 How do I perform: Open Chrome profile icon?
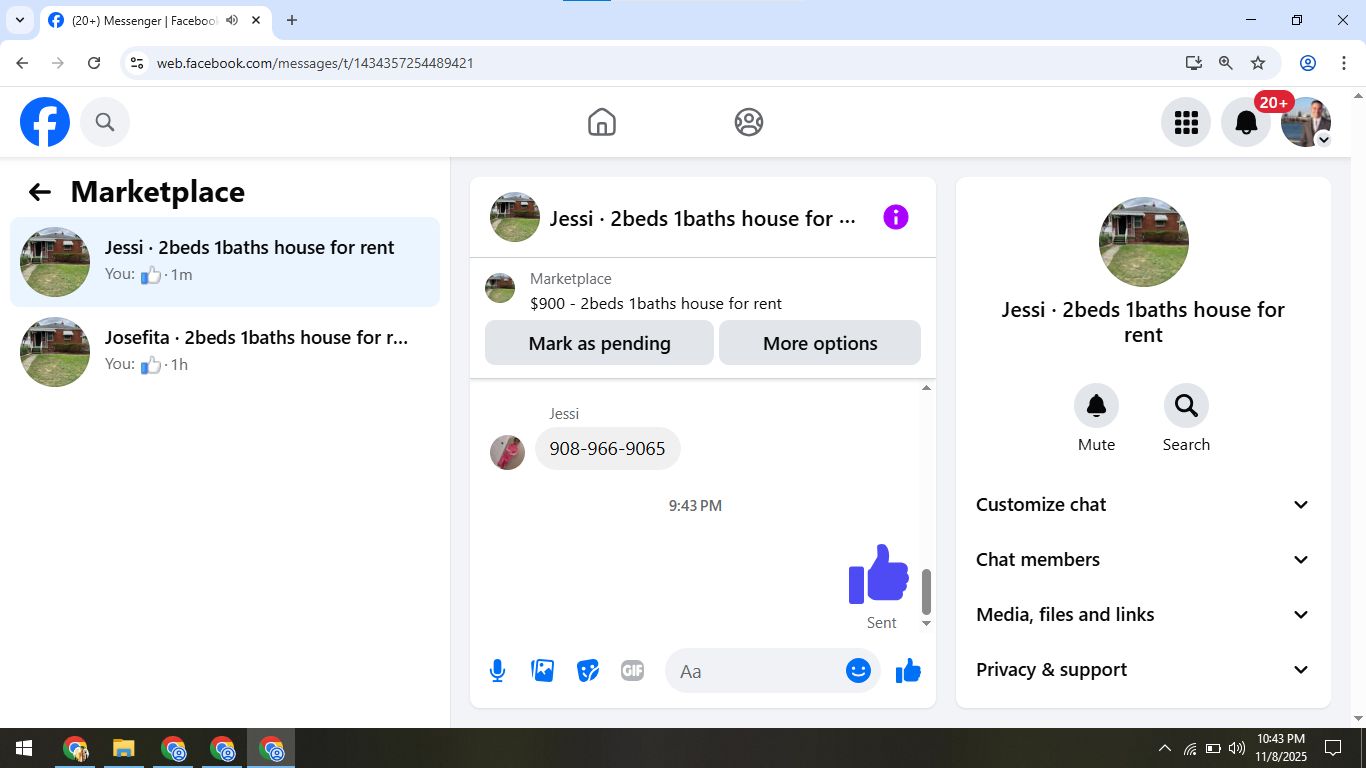pyautogui.click(x=1308, y=63)
